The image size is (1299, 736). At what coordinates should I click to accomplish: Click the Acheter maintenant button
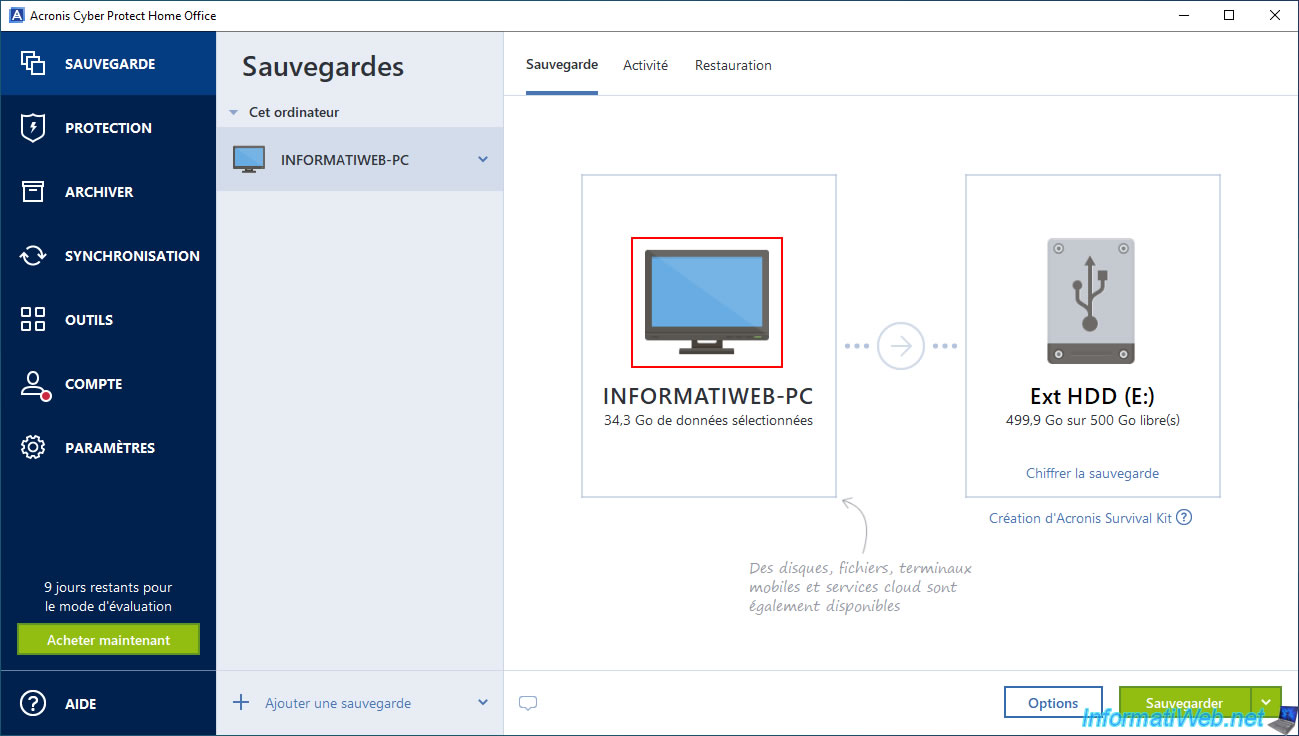click(x=108, y=640)
